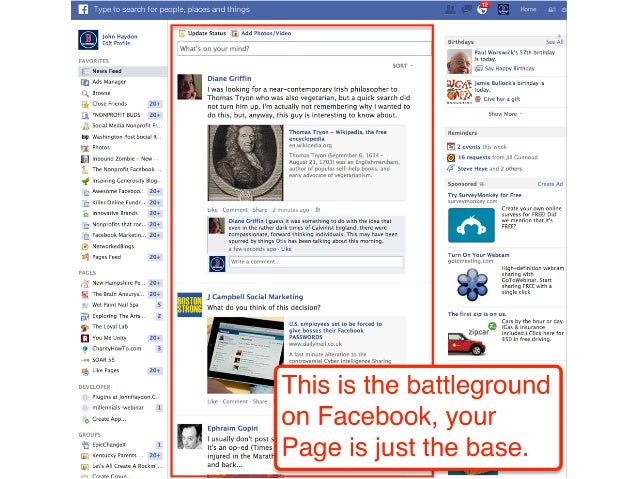638x479 pixels.
Task: Open New Hampshire Fo... page
Action: pyautogui.click(x=118, y=283)
